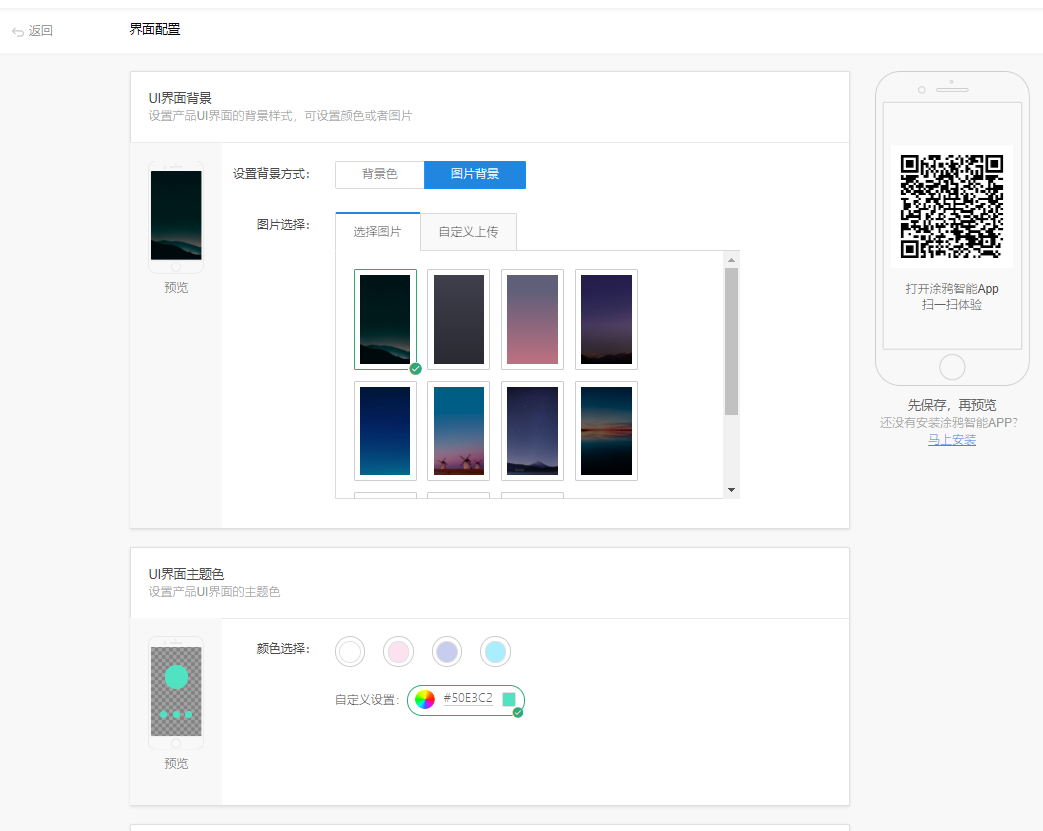Click the #50E3C2 hex color input field
The height and width of the screenshot is (831, 1043).
click(x=468, y=699)
